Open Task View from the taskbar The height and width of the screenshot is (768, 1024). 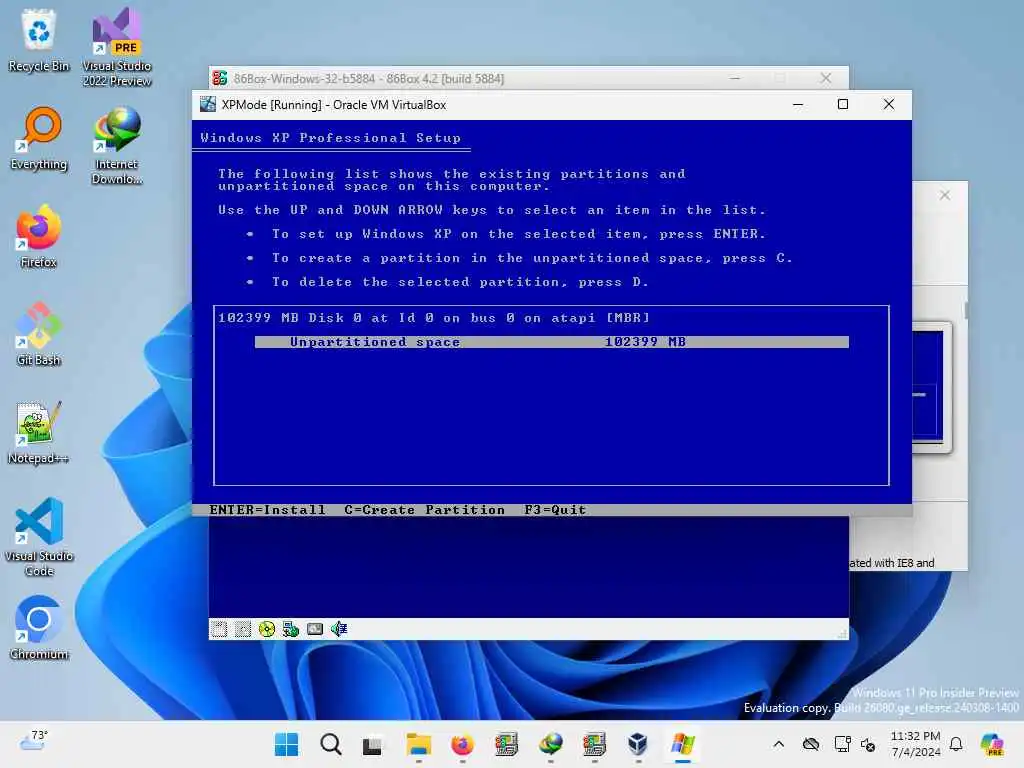[372, 744]
